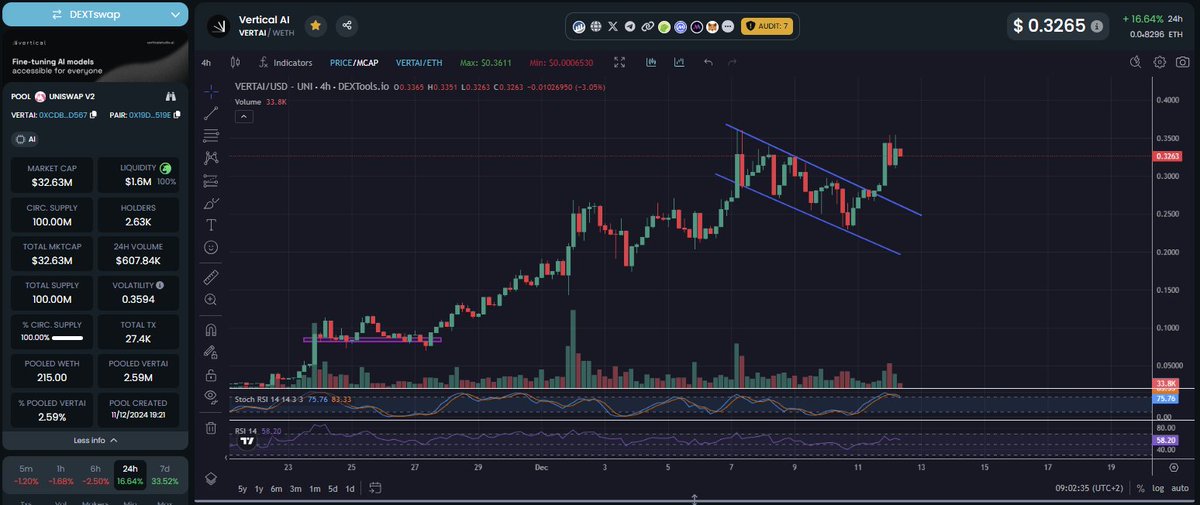This screenshot has height=505, width=1200.
Task: Click the chain link icon
Action: click(x=647, y=26)
